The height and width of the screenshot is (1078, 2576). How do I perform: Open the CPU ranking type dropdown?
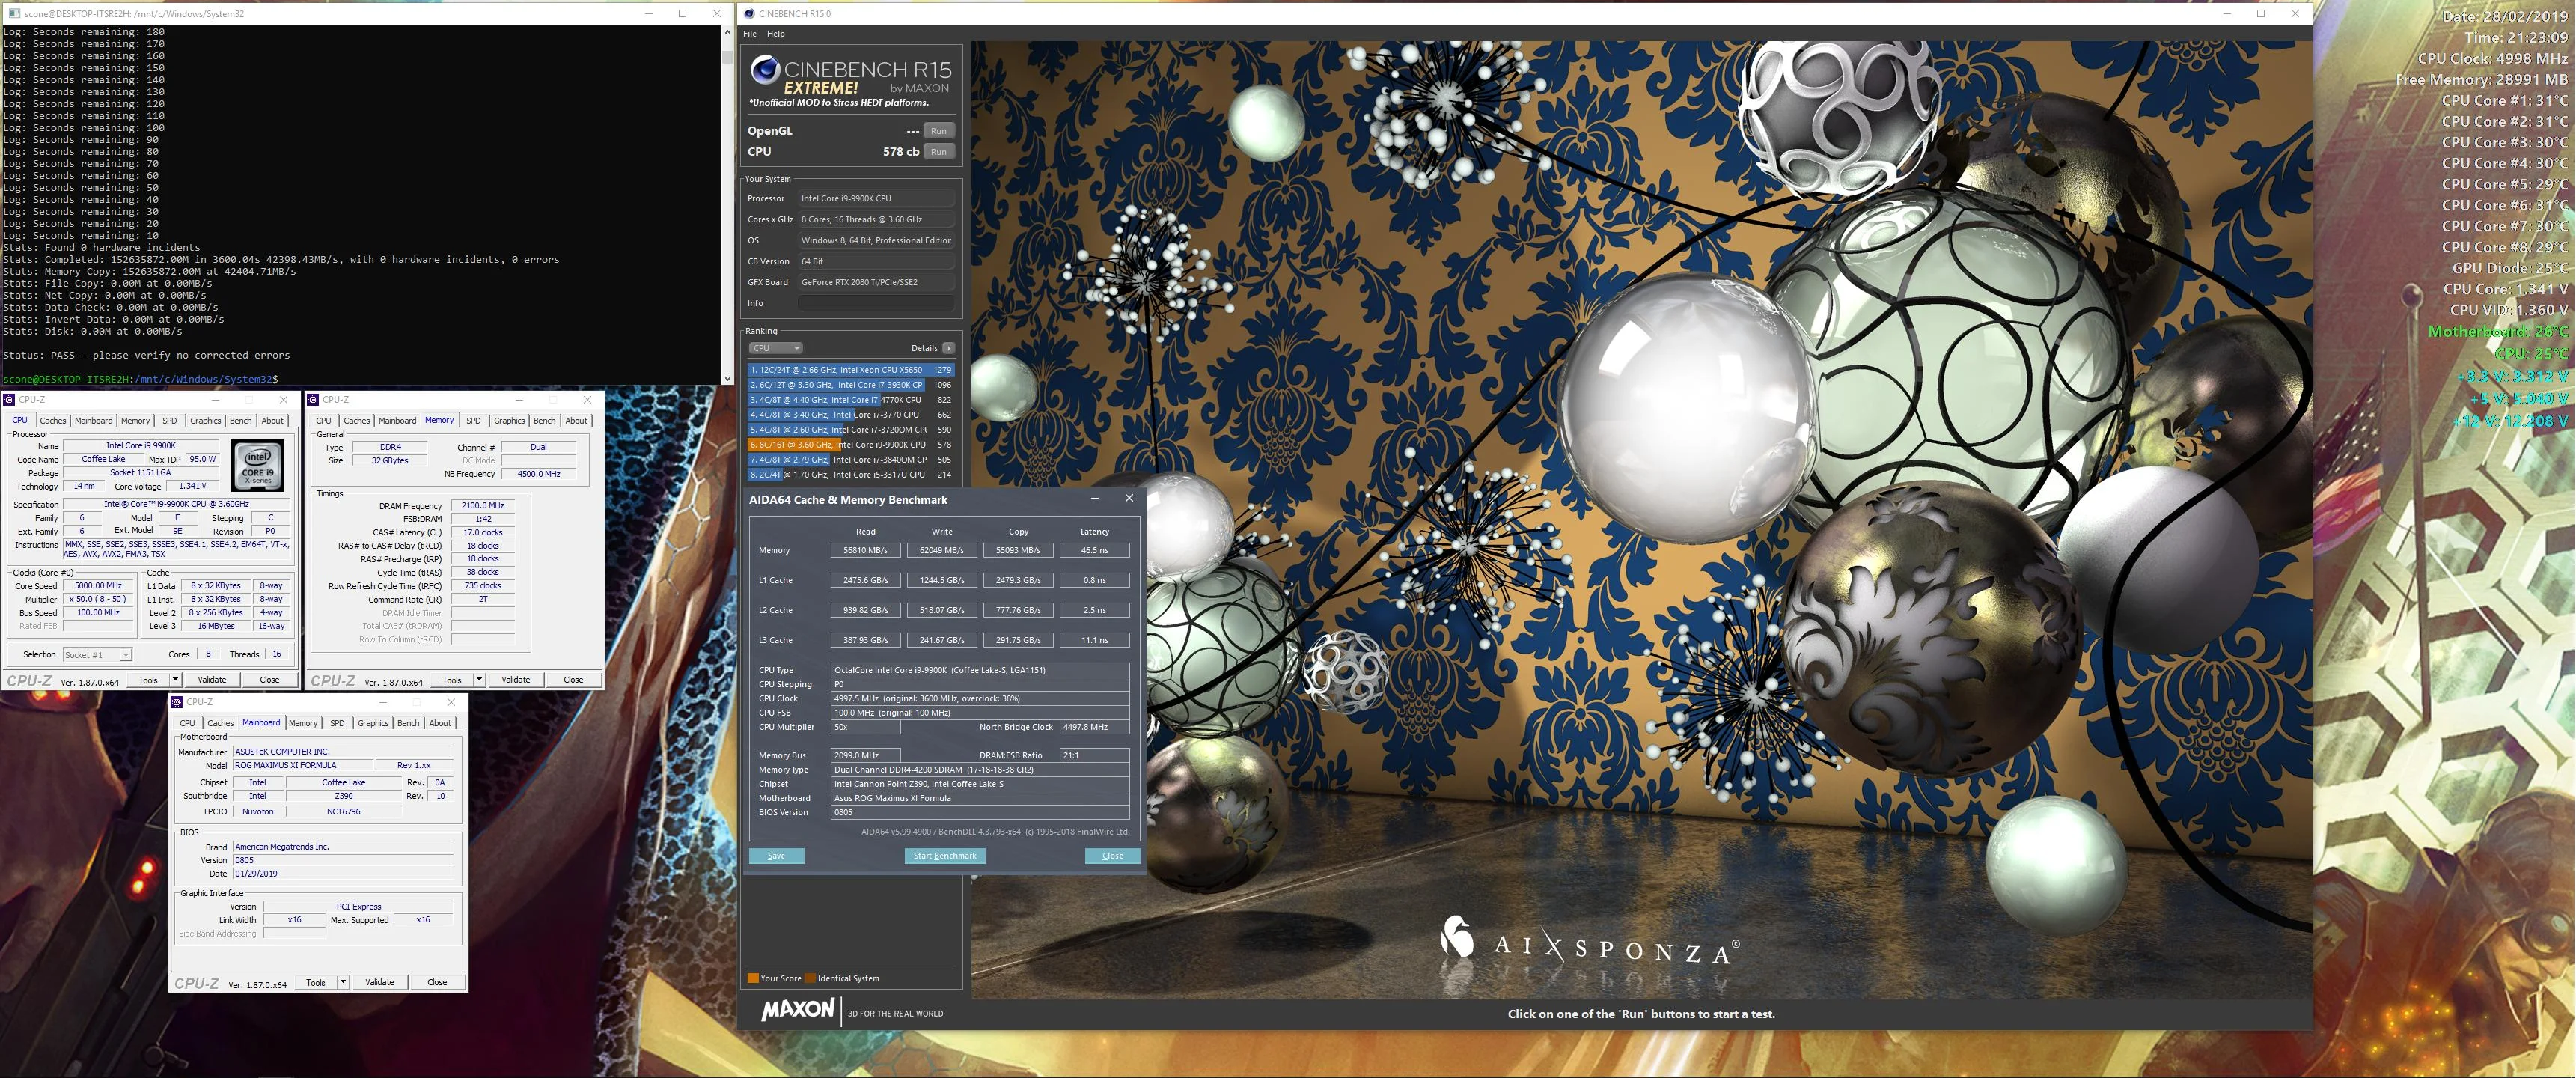[776, 348]
